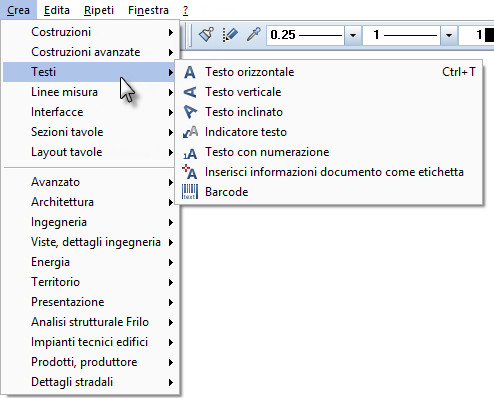Click the Barcode icon
This screenshot has height=398, width=494.
pos(190,192)
